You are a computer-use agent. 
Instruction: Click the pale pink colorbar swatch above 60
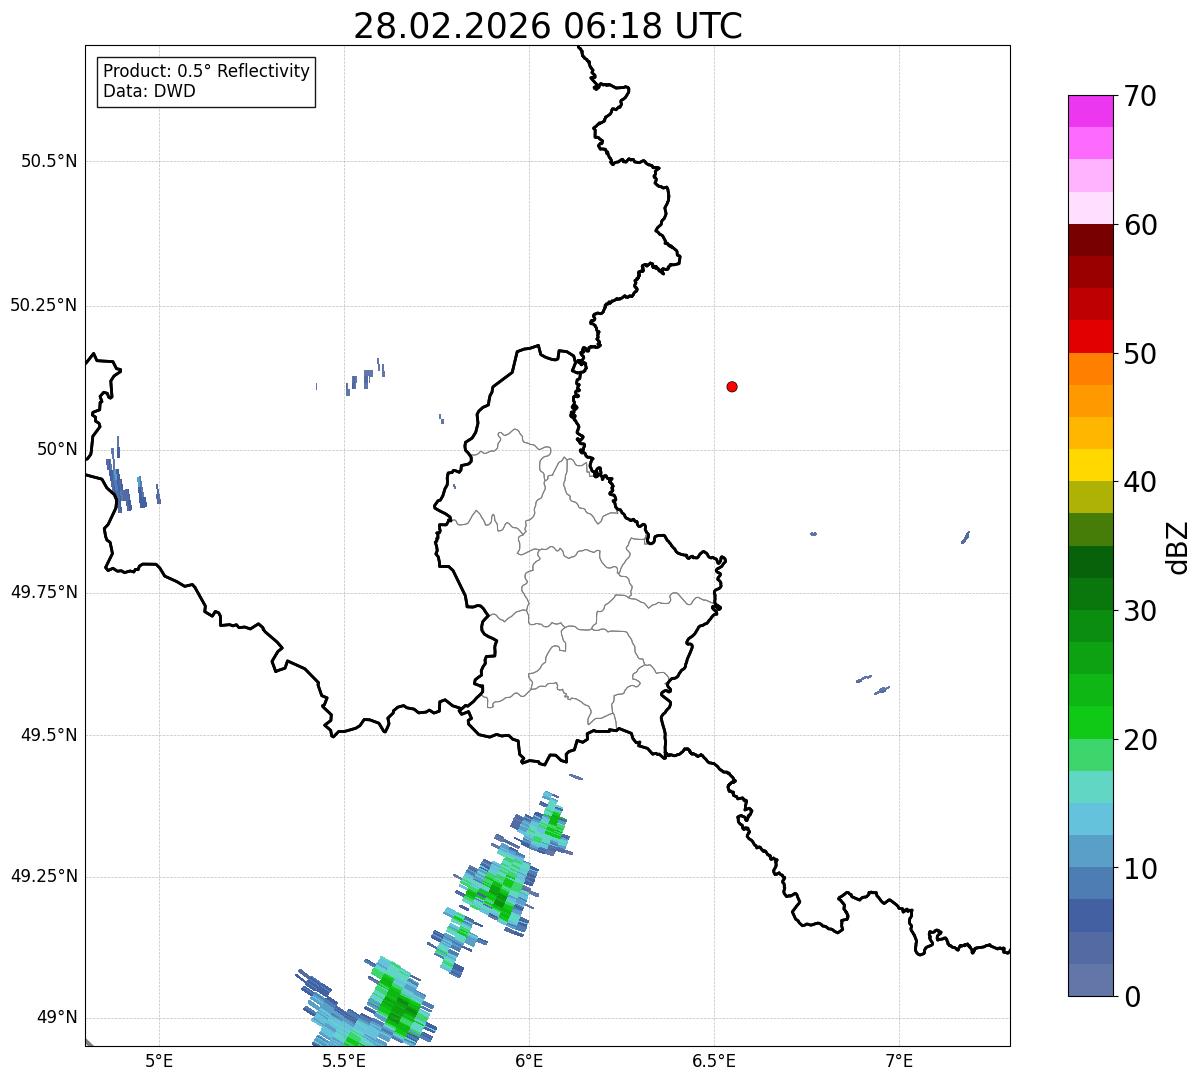(x=1090, y=208)
